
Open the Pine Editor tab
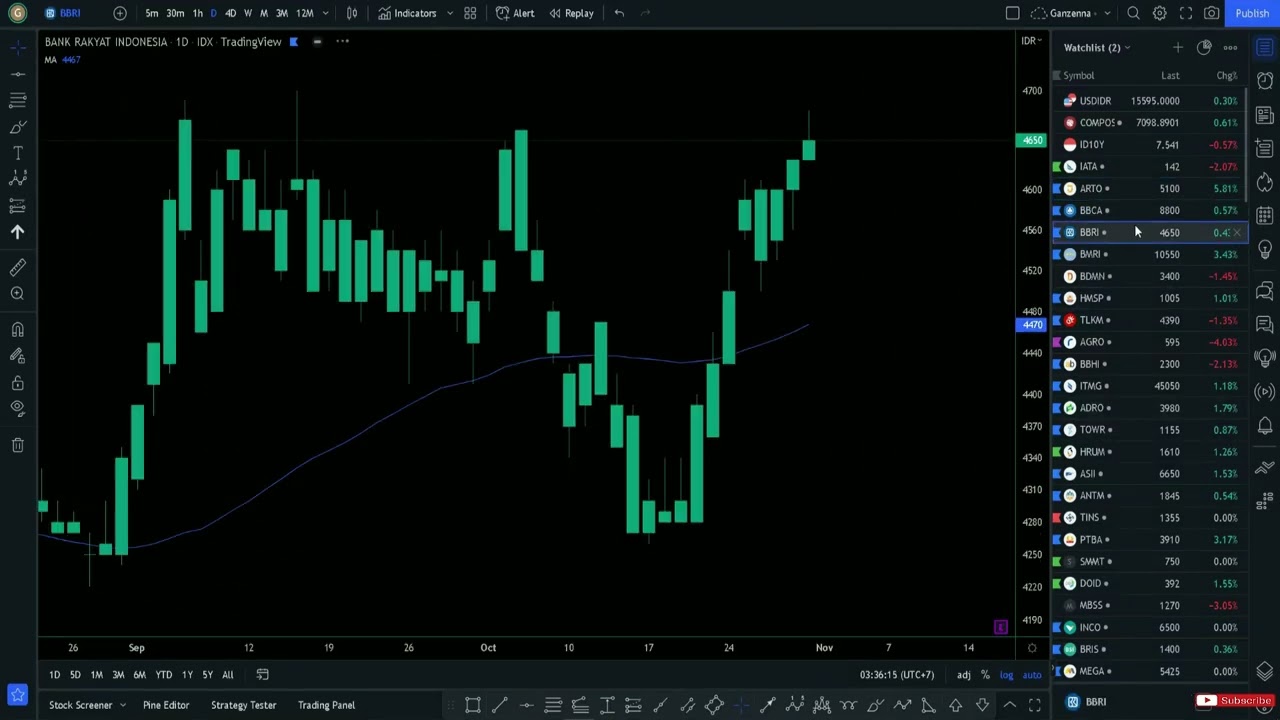coord(166,705)
